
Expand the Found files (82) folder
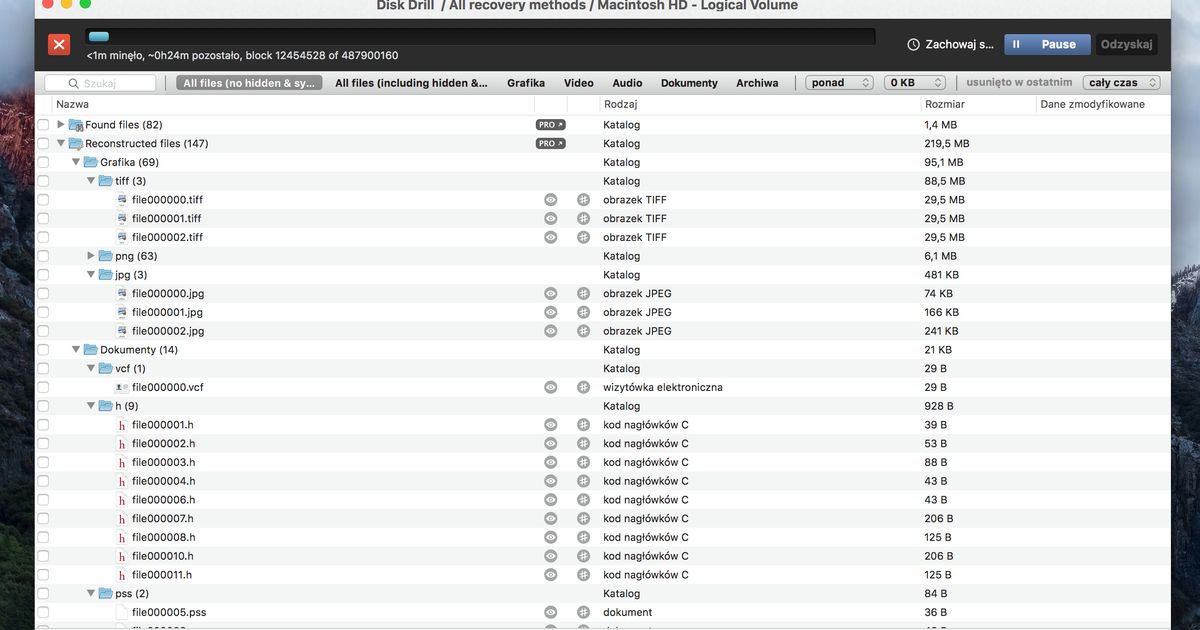pyautogui.click(x=61, y=125)
